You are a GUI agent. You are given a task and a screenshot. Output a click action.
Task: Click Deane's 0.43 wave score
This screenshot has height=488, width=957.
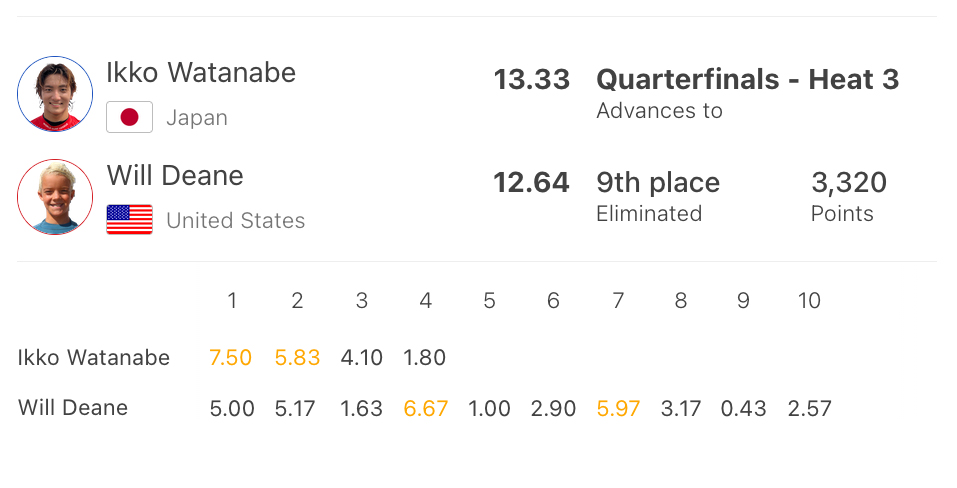[x=744, y=409]
